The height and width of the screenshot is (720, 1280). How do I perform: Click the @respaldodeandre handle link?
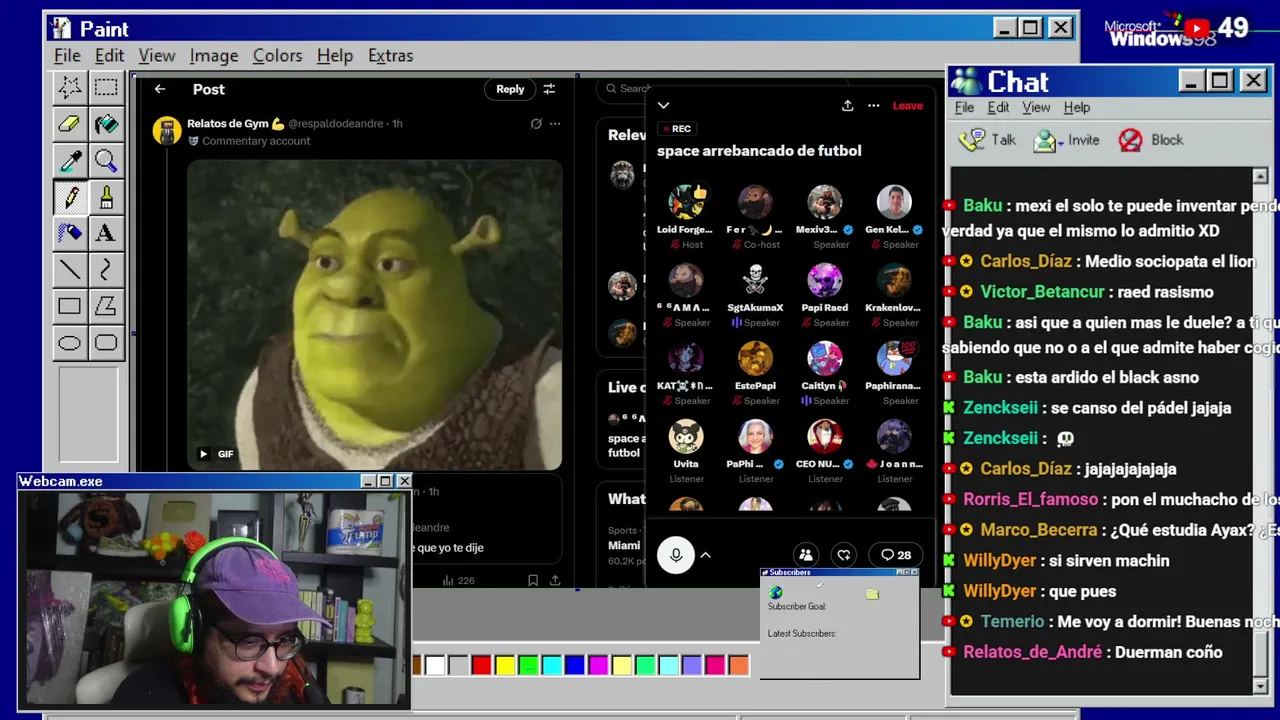pyautogui.click(x=336, y=124)
